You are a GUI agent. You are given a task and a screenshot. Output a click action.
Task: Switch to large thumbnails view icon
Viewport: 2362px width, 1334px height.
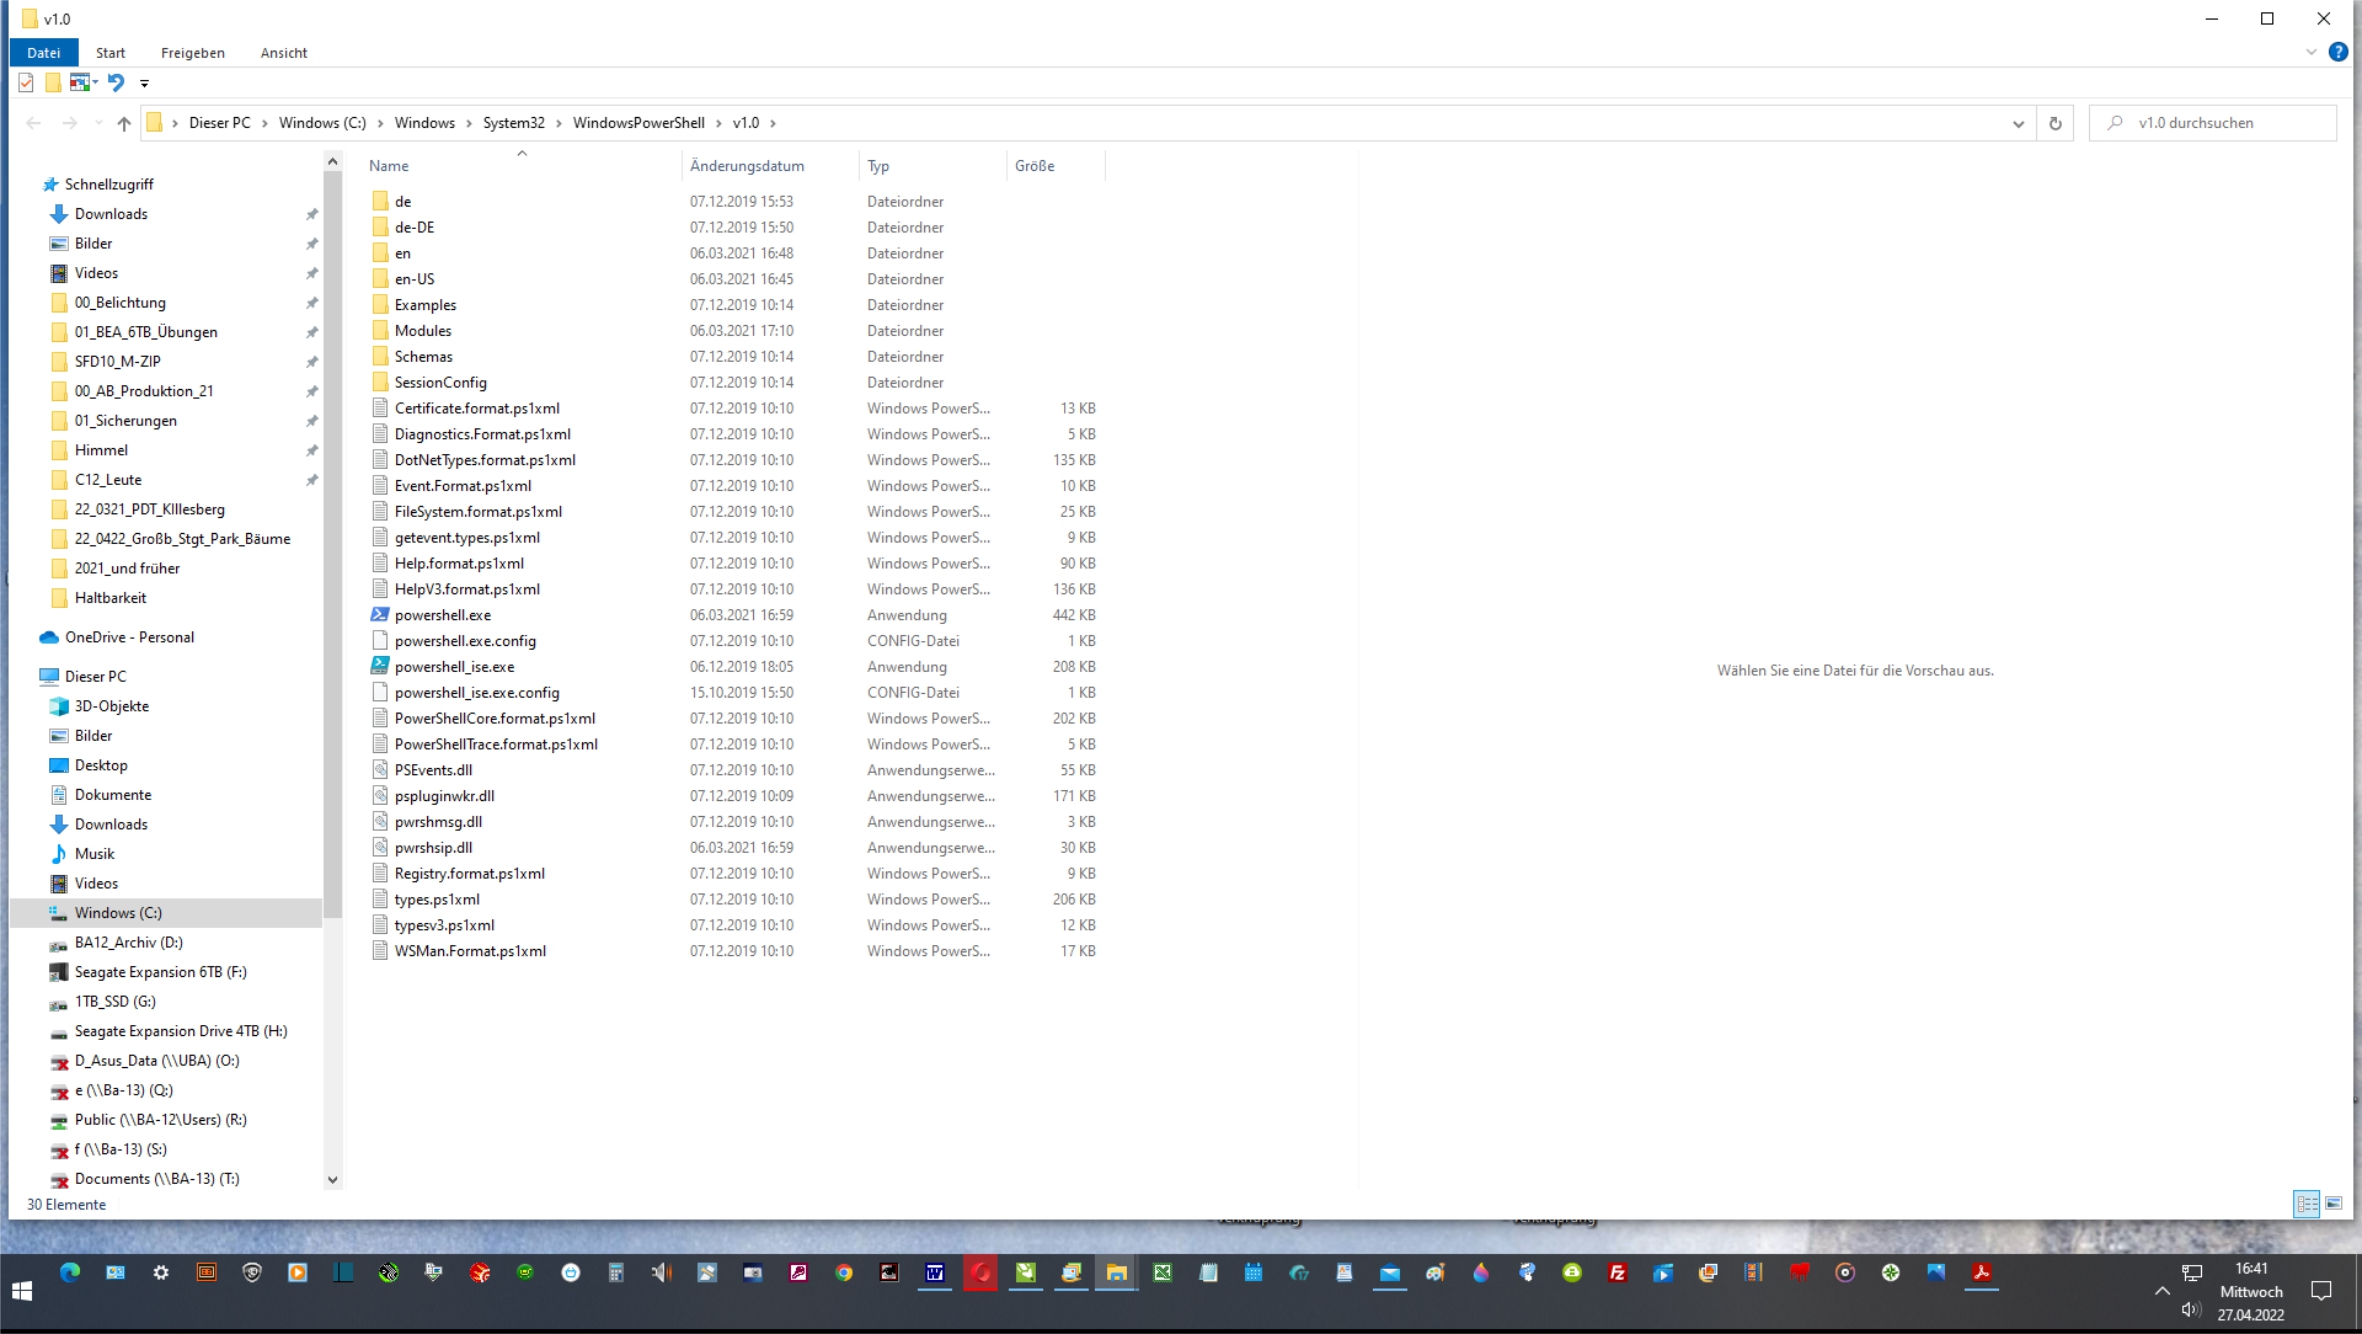(2333, 1203)
